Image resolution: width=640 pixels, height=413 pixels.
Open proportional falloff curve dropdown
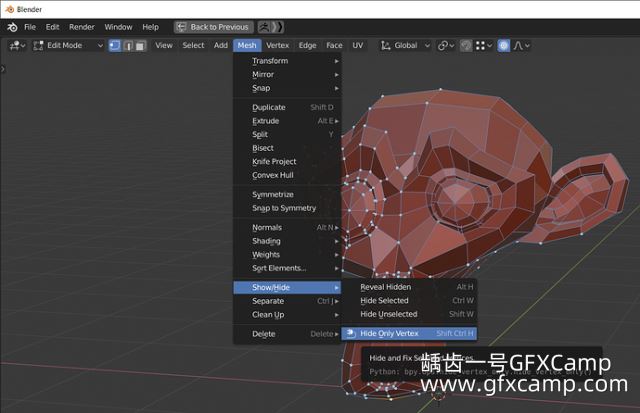[x=522, y=46]
